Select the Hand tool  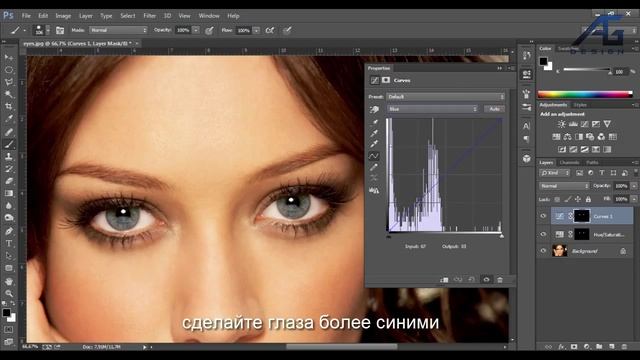(9, 281)
